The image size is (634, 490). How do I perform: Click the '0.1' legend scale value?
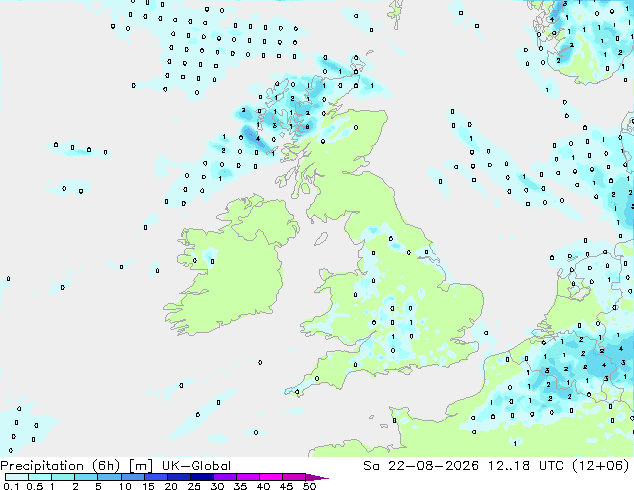point(10,486)
